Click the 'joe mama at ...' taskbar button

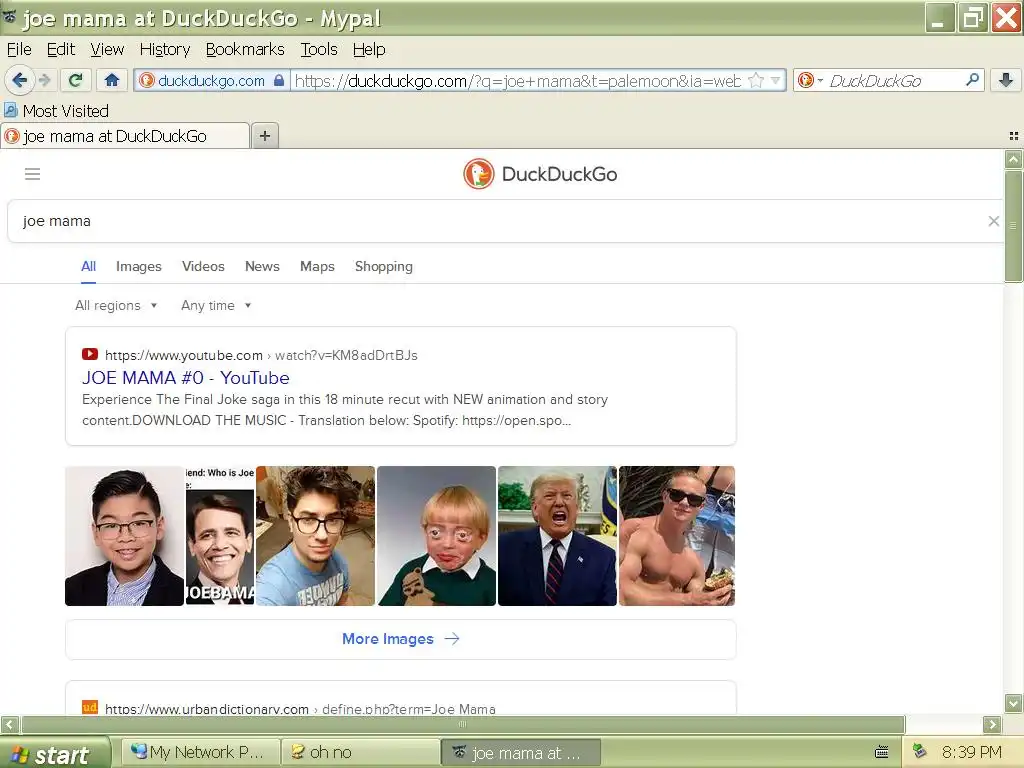[520, 752]
